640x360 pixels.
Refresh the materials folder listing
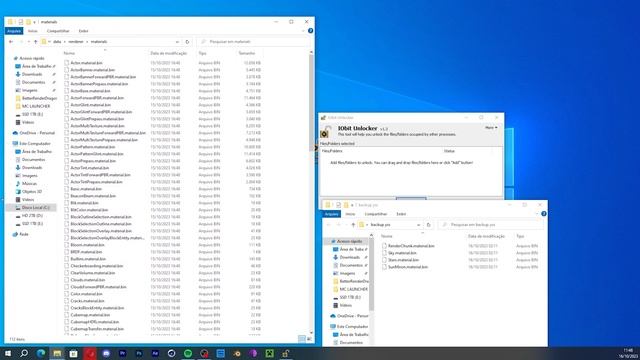[187, 42]
